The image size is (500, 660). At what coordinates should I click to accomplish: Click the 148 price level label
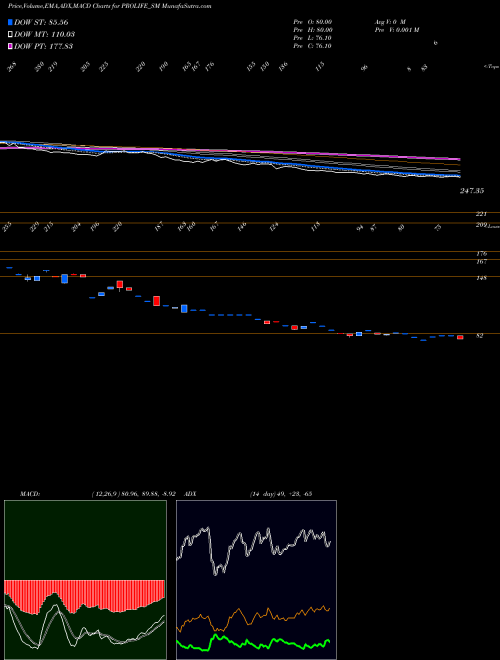click(x=481, y=278)
